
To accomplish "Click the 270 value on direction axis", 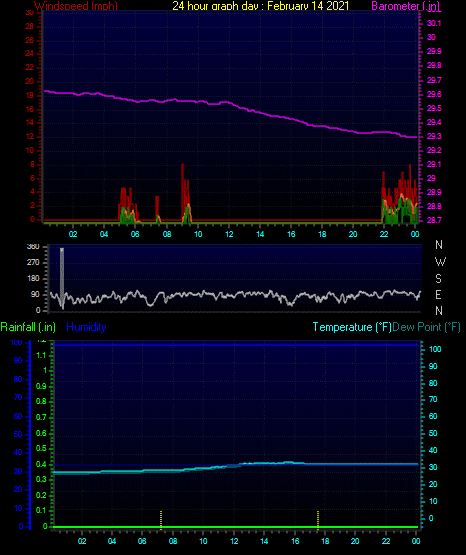I will point(33,263).
